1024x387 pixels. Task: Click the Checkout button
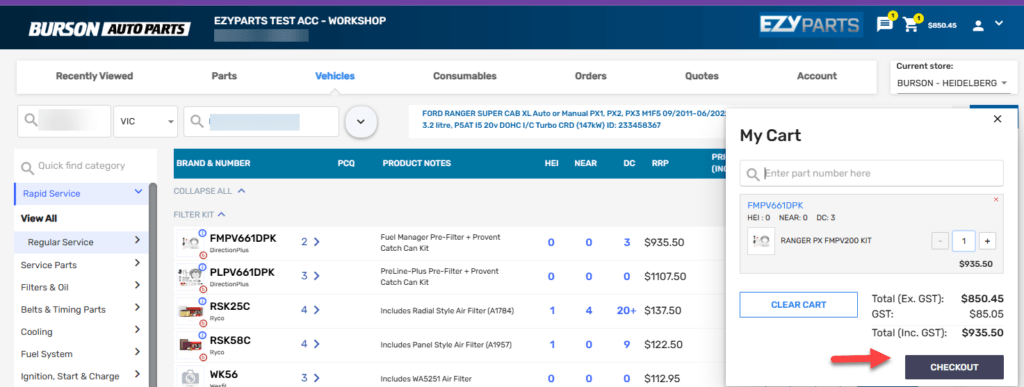pos(954,367)
